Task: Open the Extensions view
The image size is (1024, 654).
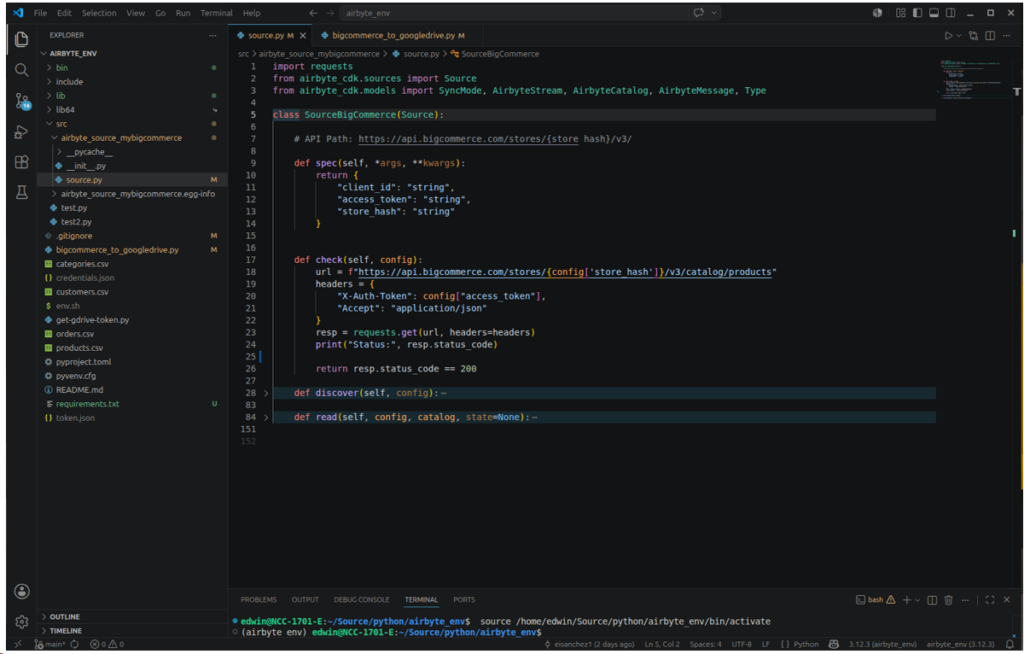Action: pos(22,162)
